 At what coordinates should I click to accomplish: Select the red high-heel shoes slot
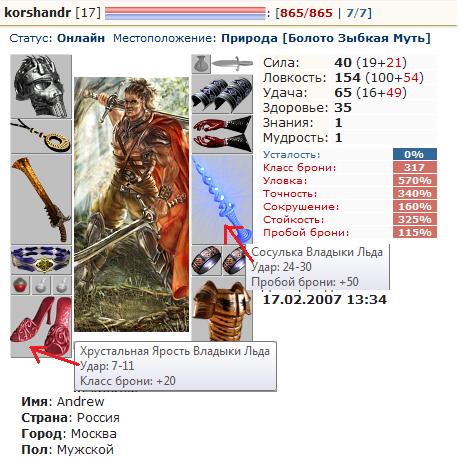coord(41,326)
